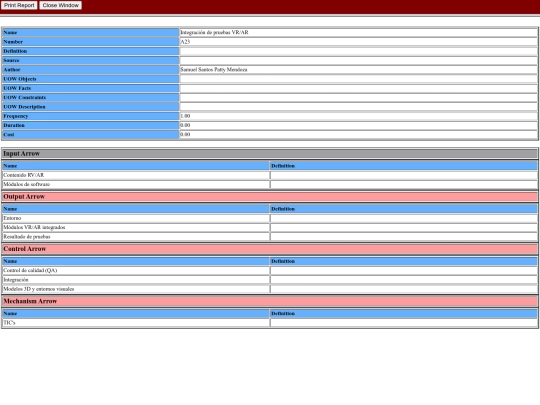Click the 'Definition' label in properties table

(x=90, y=51)
